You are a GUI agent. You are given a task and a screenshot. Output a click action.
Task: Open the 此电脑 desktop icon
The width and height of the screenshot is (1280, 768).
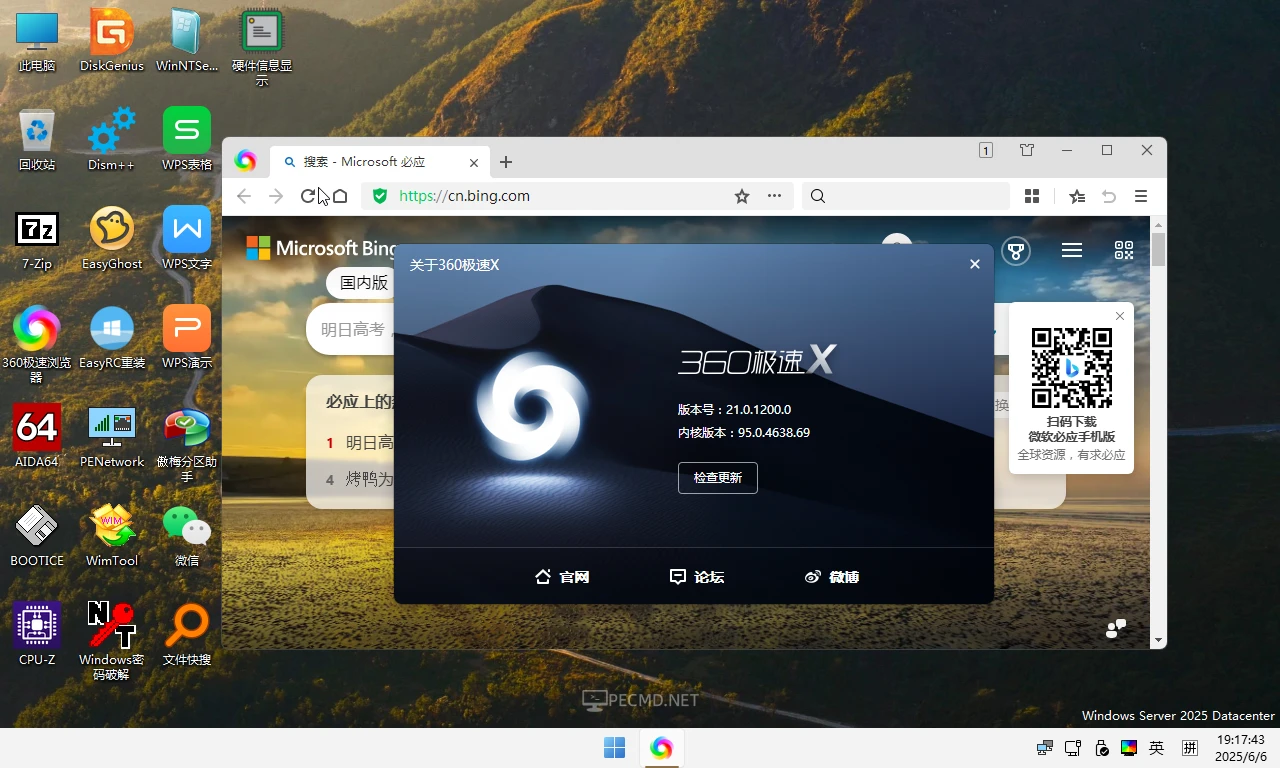click(37, 40)
